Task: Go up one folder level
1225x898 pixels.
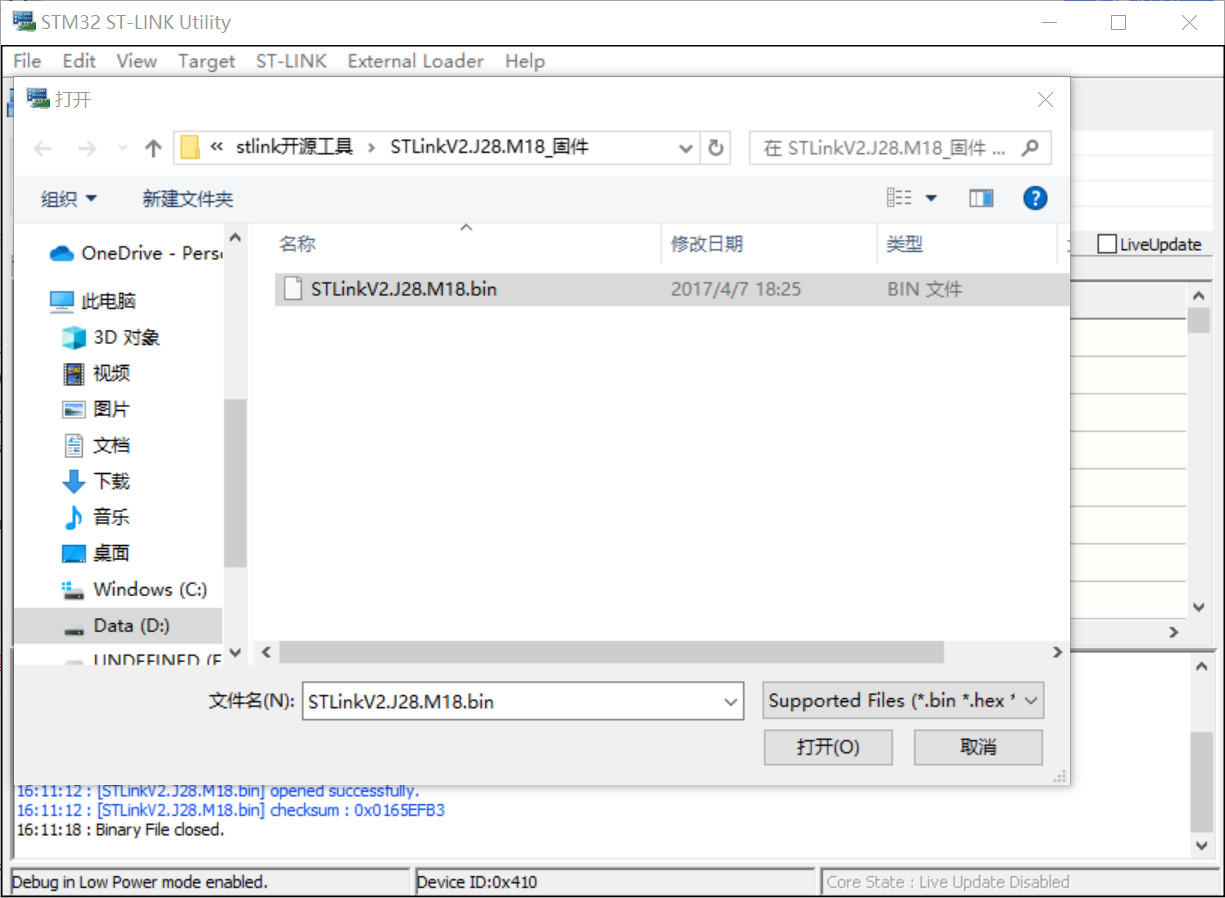Action: [x=153, y=148]
